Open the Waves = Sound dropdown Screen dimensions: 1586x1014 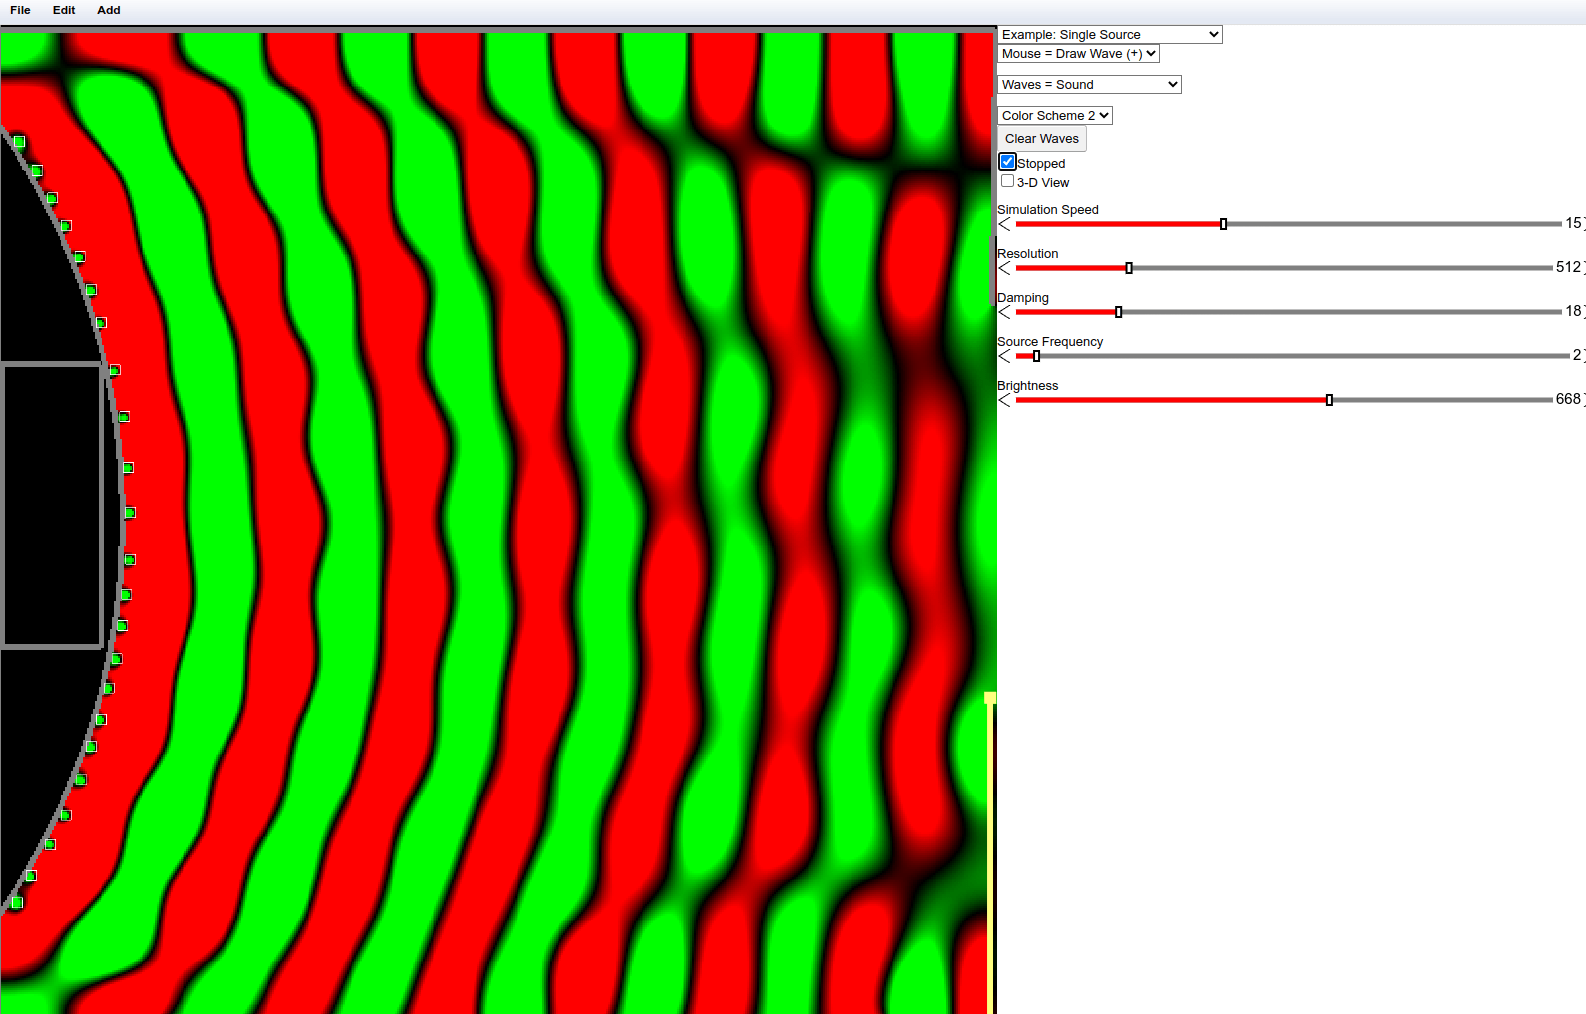coord(1089,85)
